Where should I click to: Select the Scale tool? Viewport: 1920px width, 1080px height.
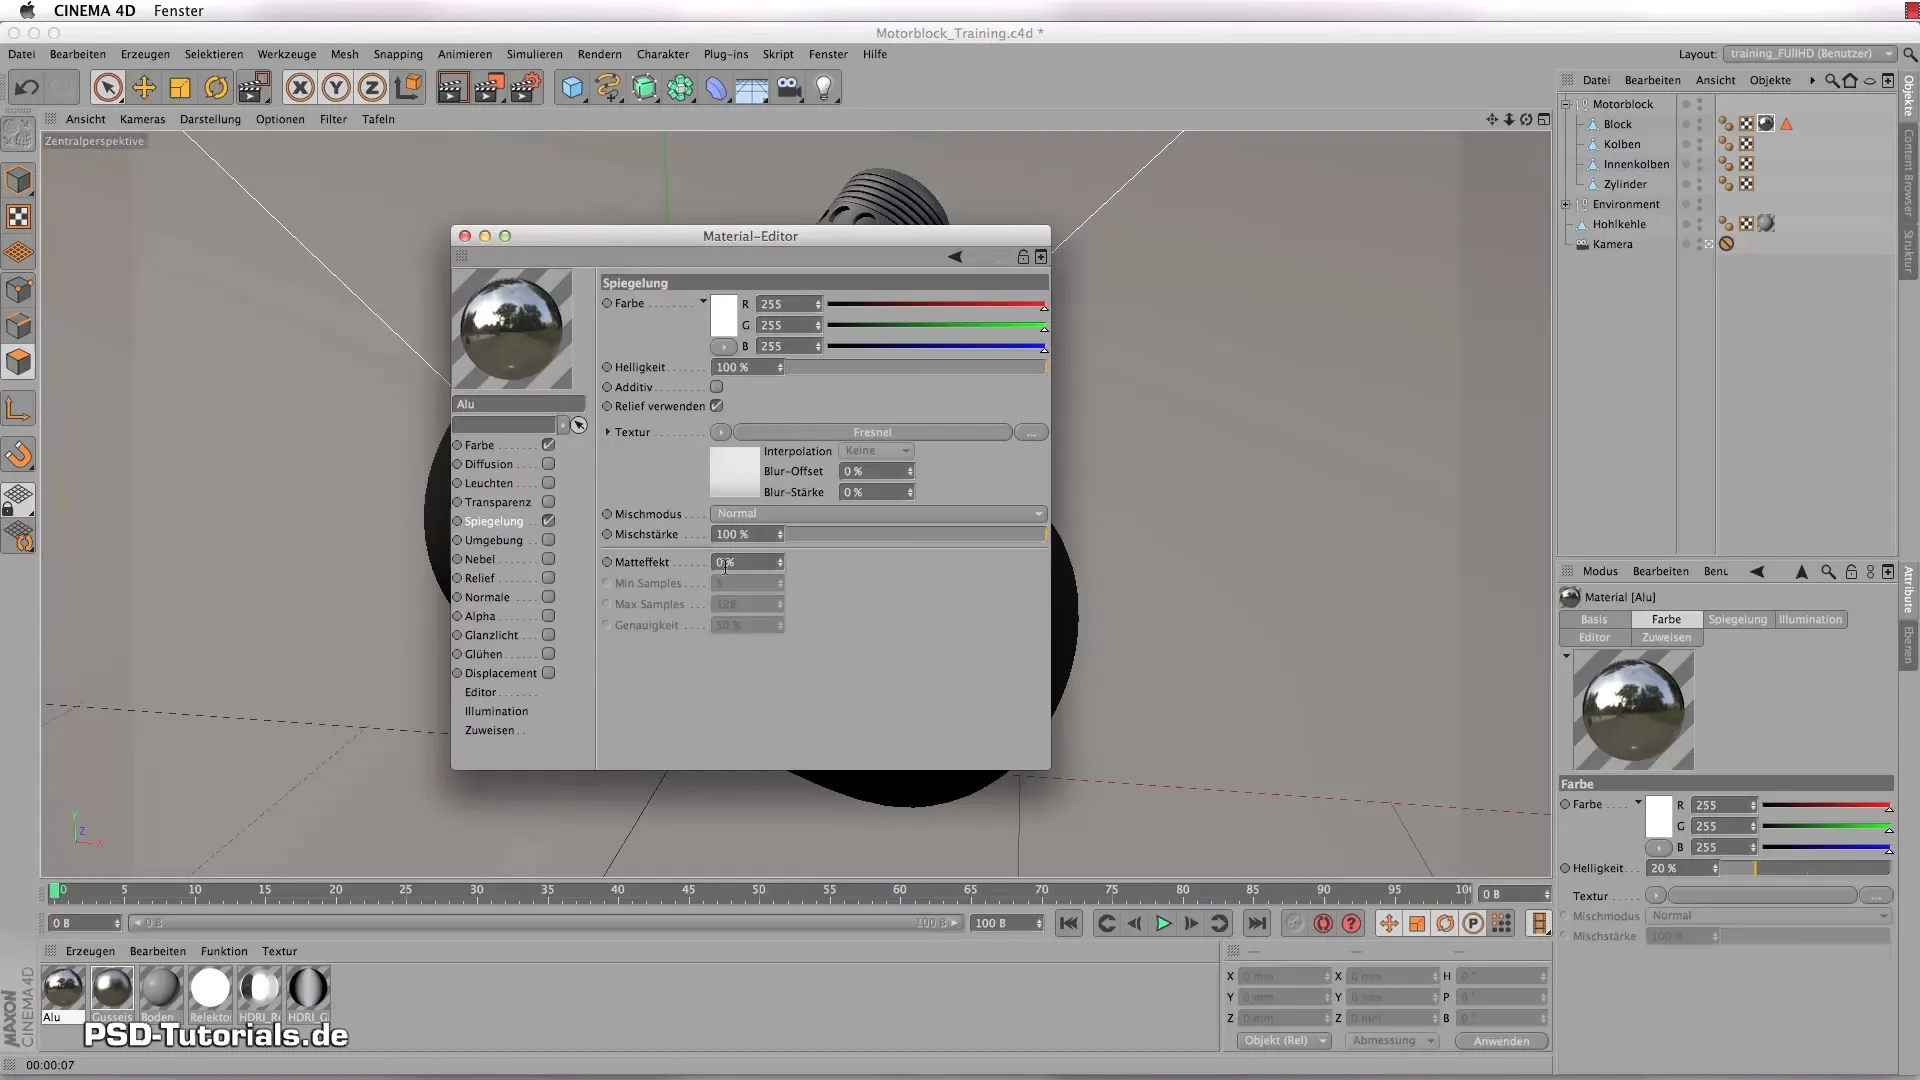pyautogui.click(x=180, y=88)
